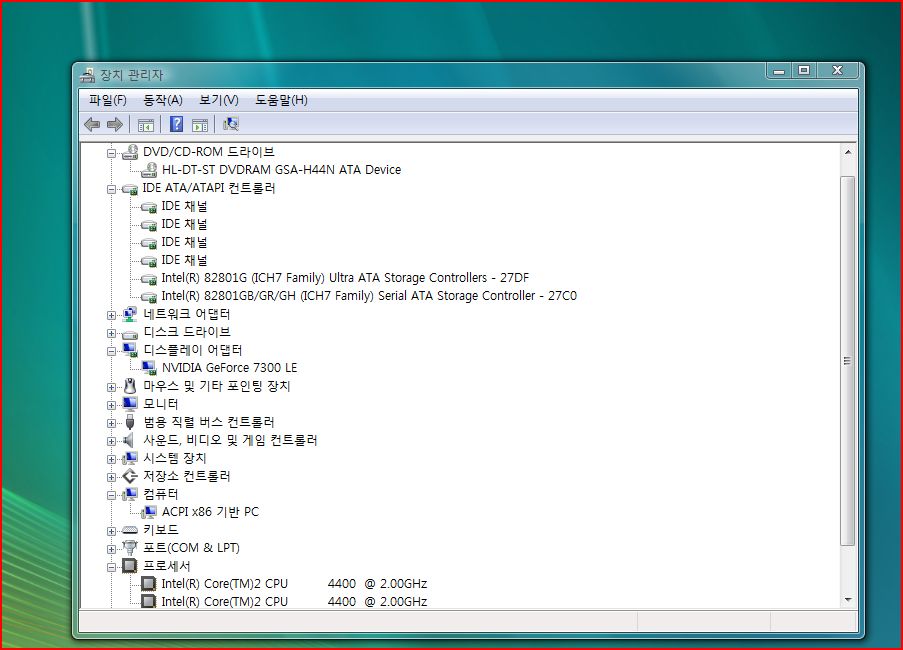The image size is (903, 650).
Task: Expand 사운드, 비디오 및 게임 컨트롤러 node
Action: (x=111, y=441)
